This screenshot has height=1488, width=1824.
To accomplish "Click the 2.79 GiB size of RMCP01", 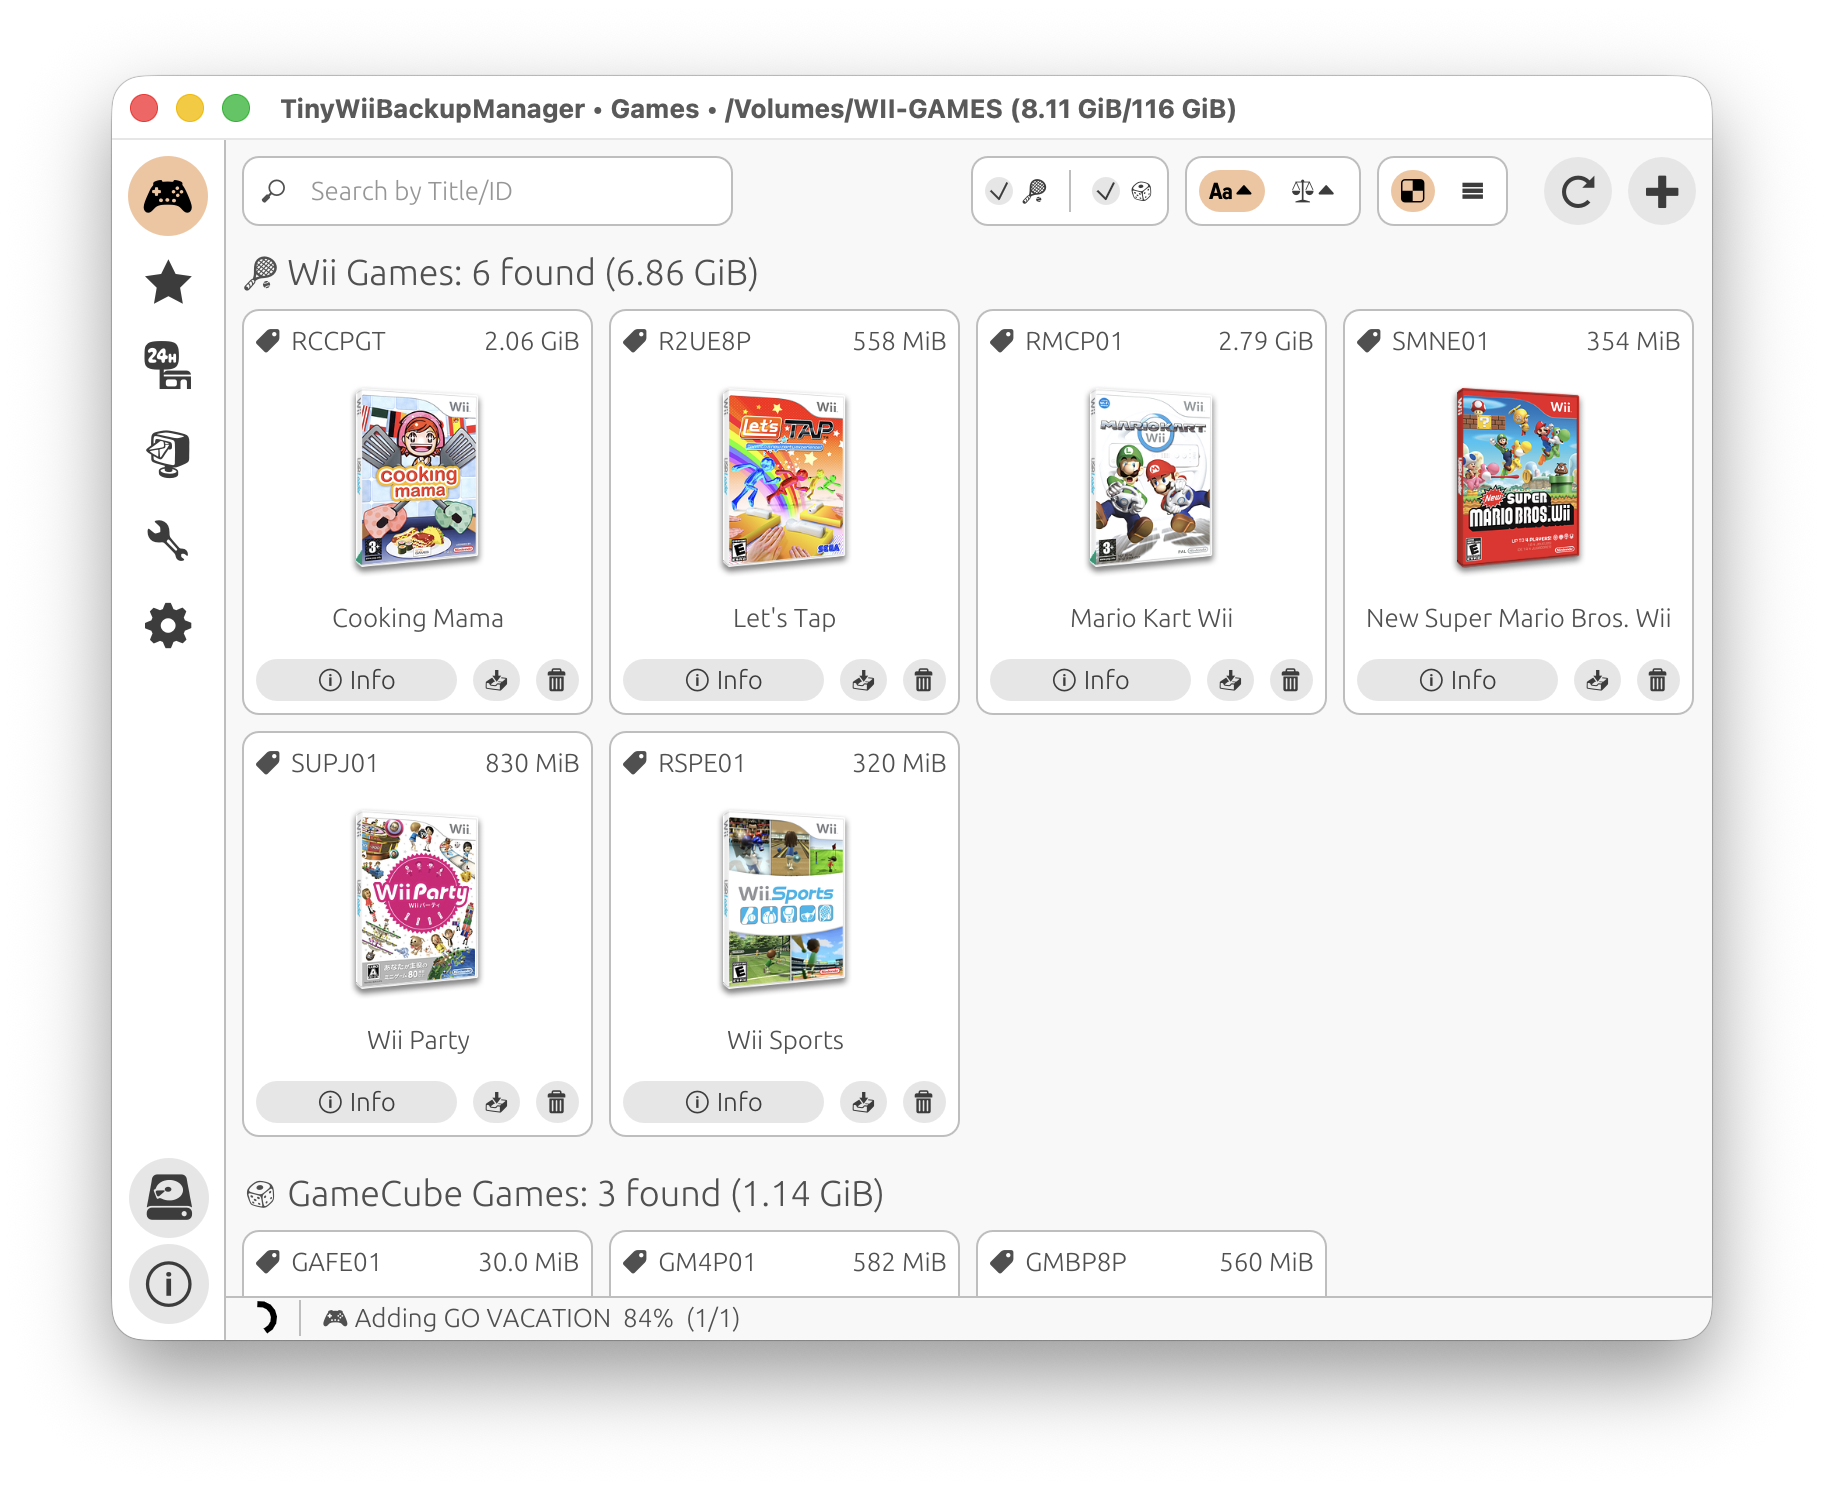I will 1265,341.
